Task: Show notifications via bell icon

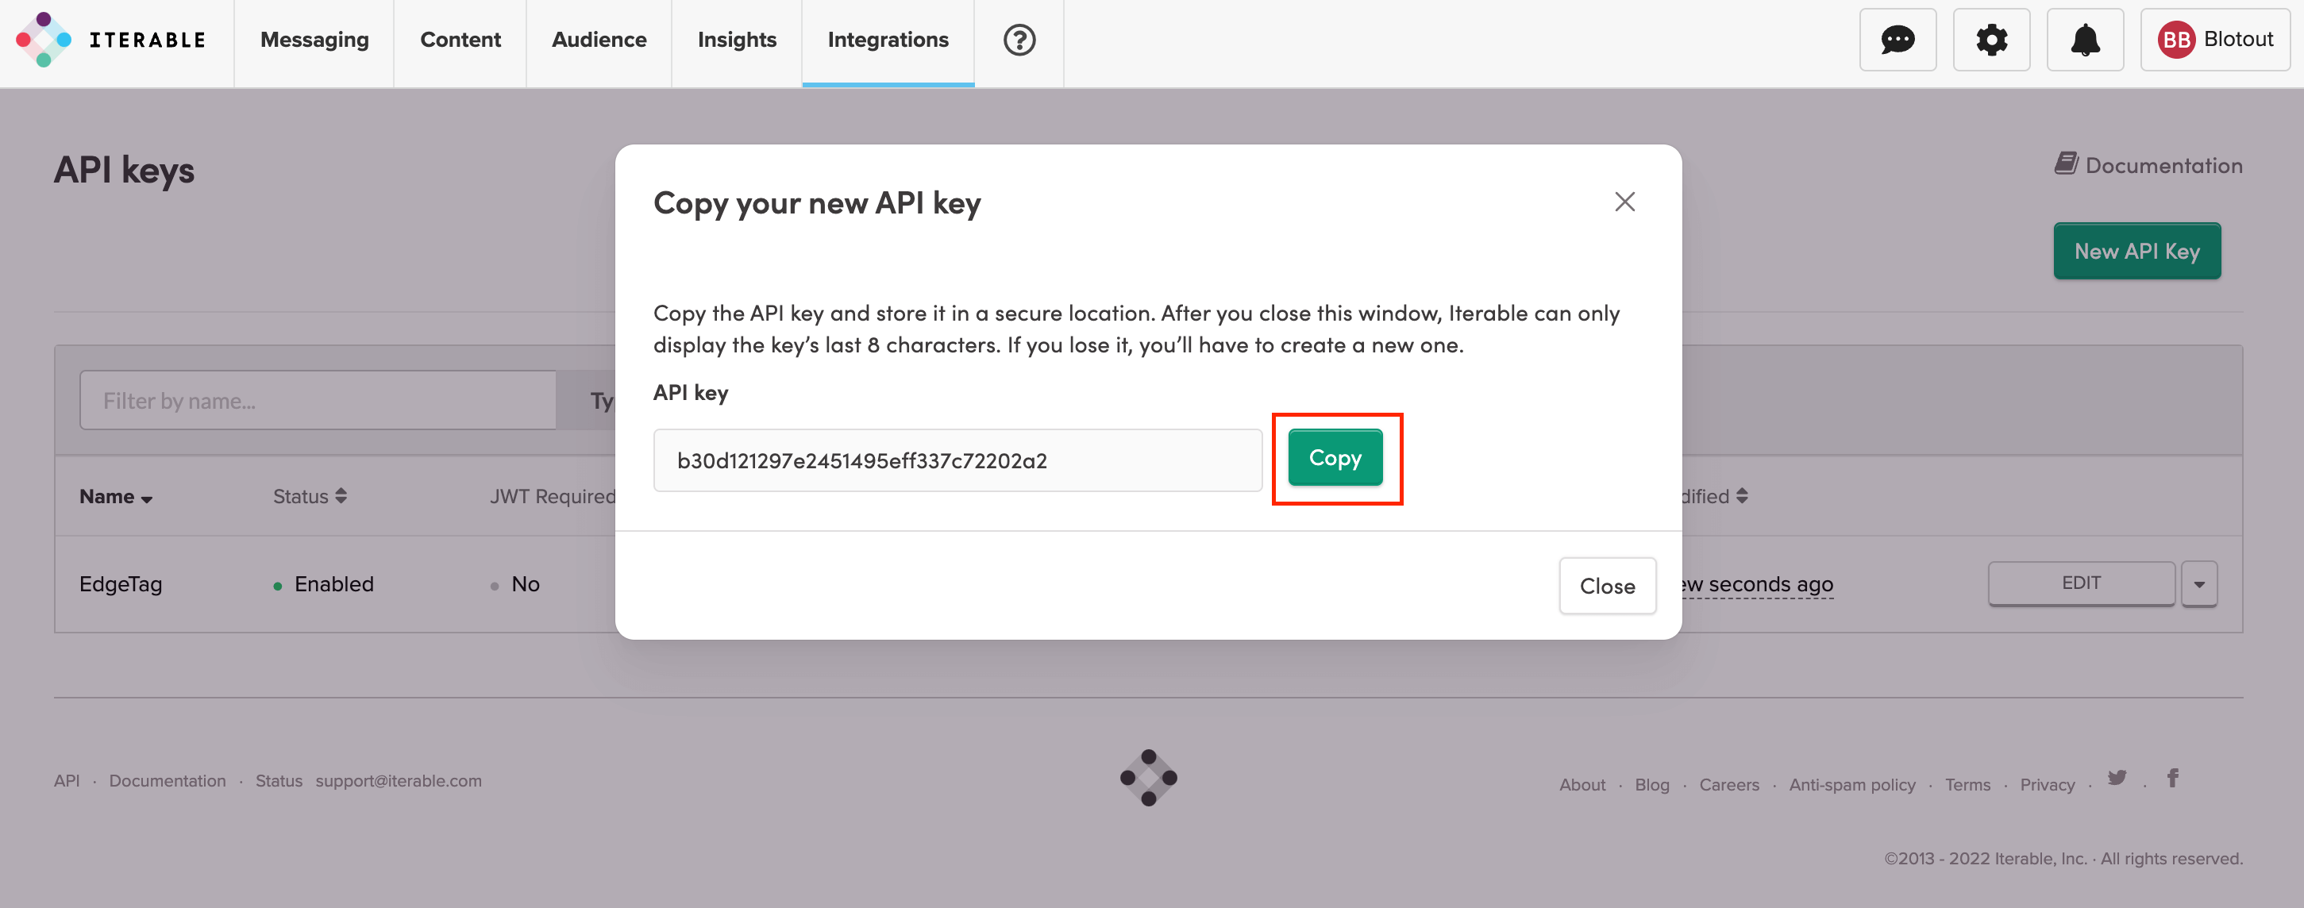Action: [x=2085, y=40]
